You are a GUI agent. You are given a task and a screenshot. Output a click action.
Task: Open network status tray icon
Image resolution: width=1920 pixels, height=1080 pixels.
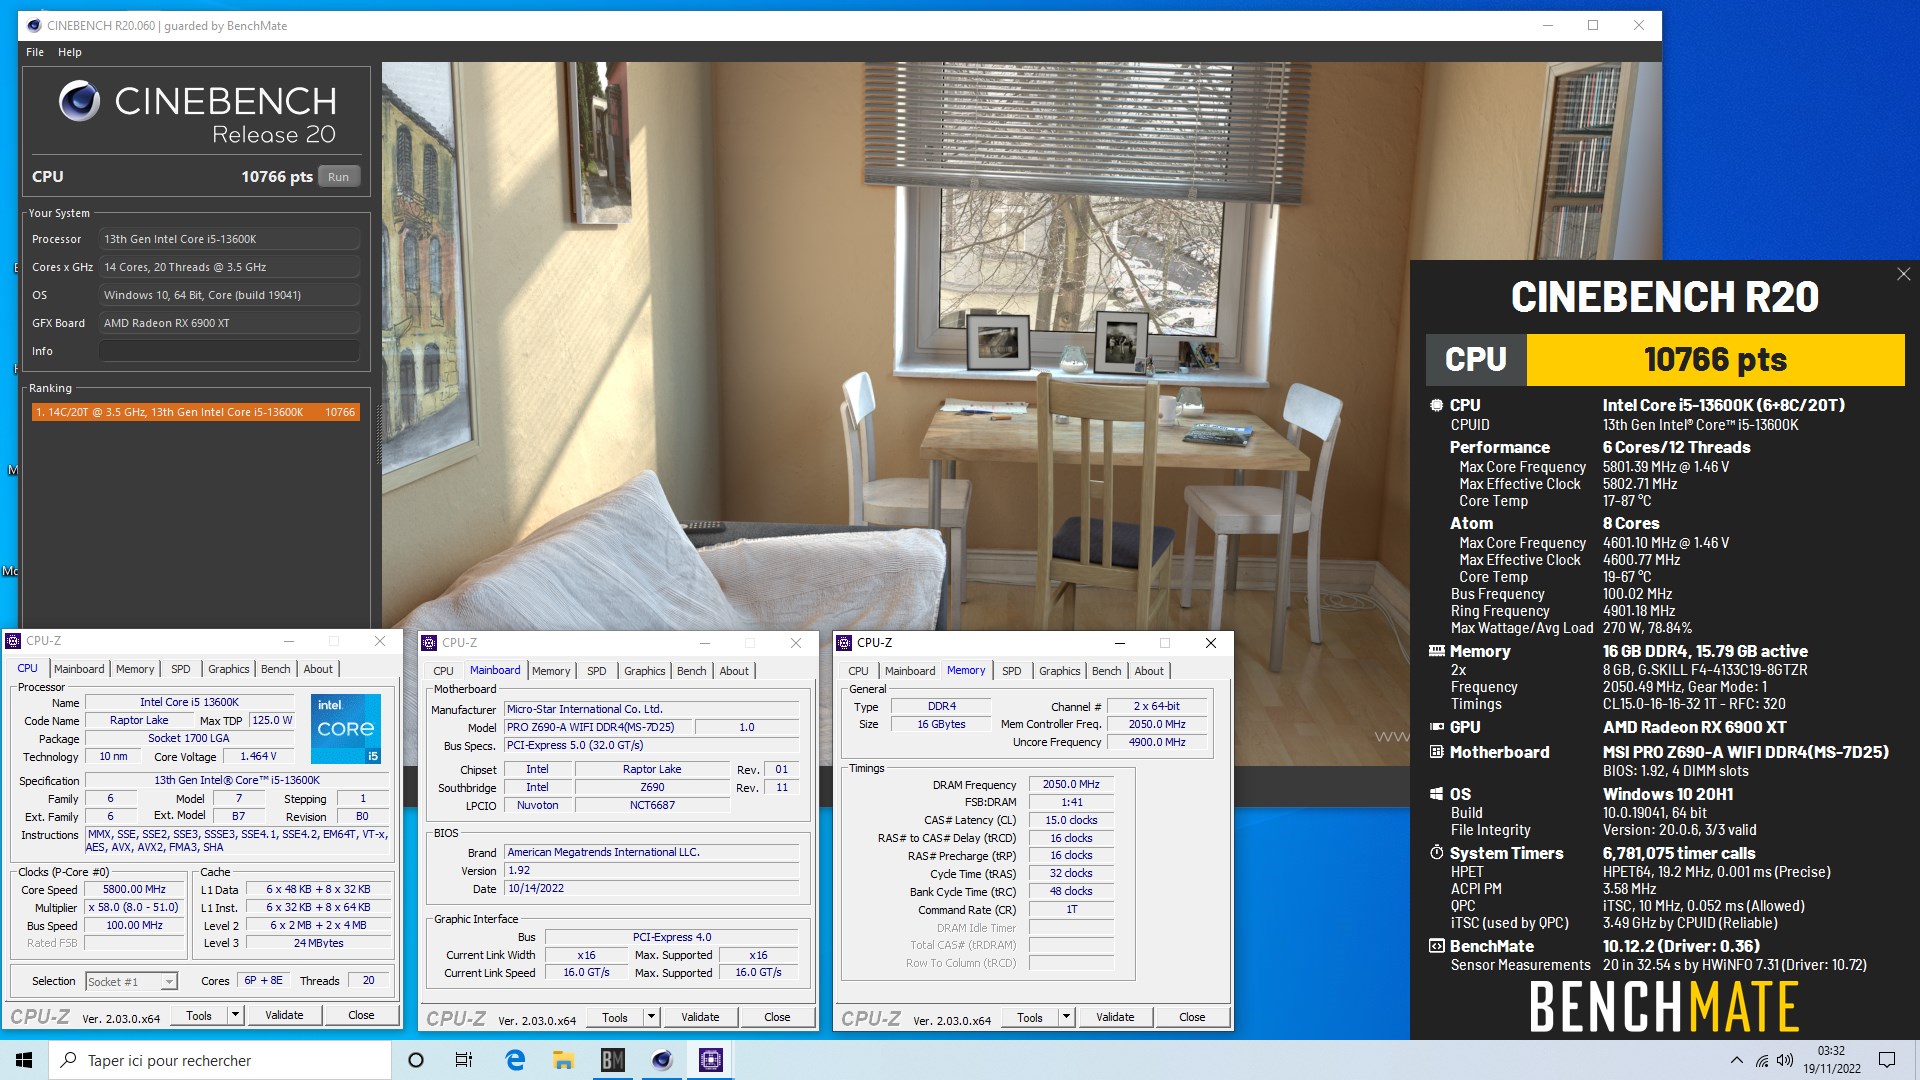point(1761,1060)
